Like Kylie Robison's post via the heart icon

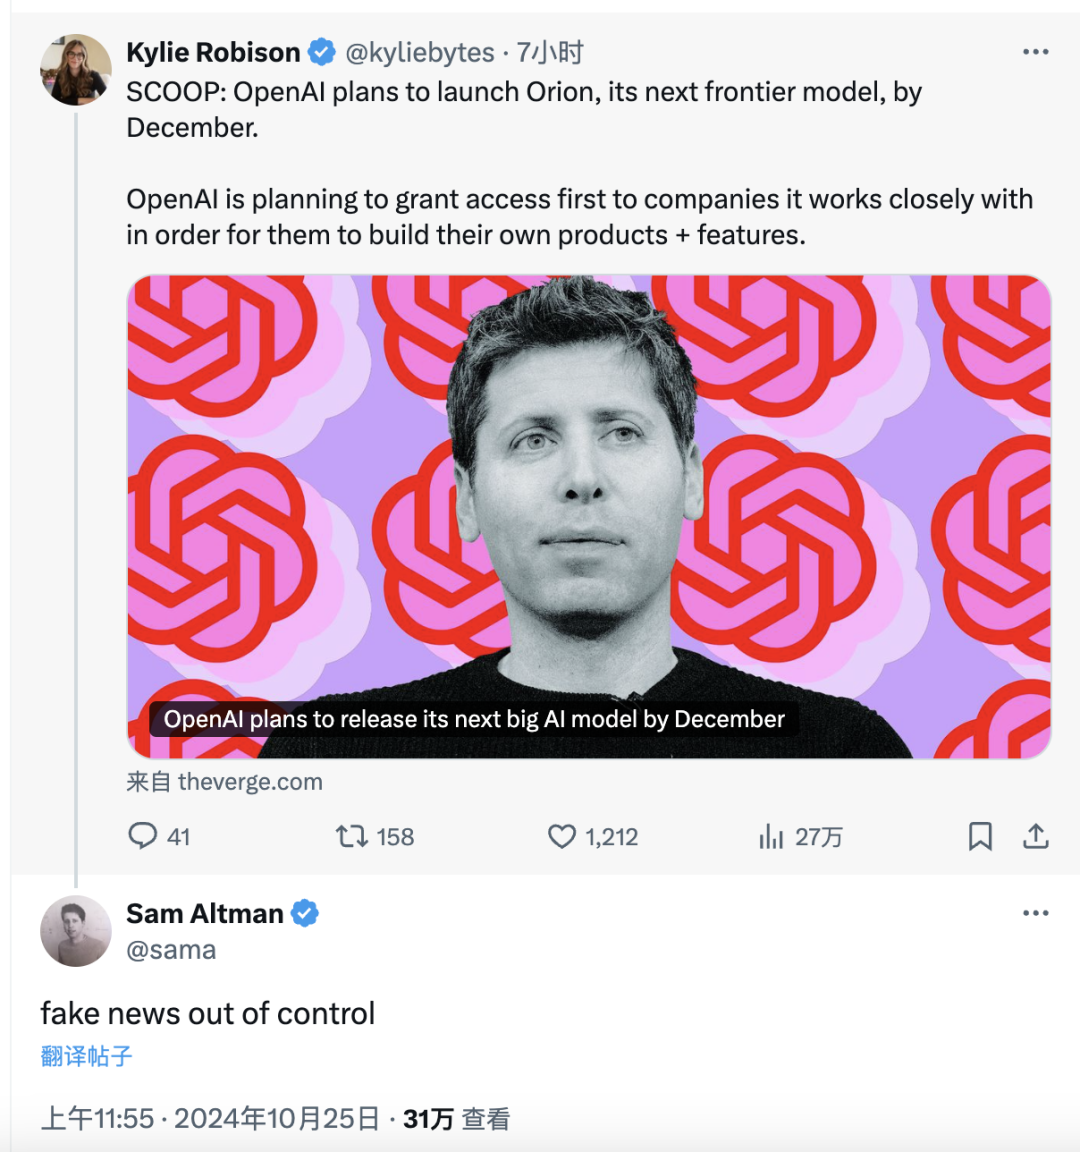point(562,836)
